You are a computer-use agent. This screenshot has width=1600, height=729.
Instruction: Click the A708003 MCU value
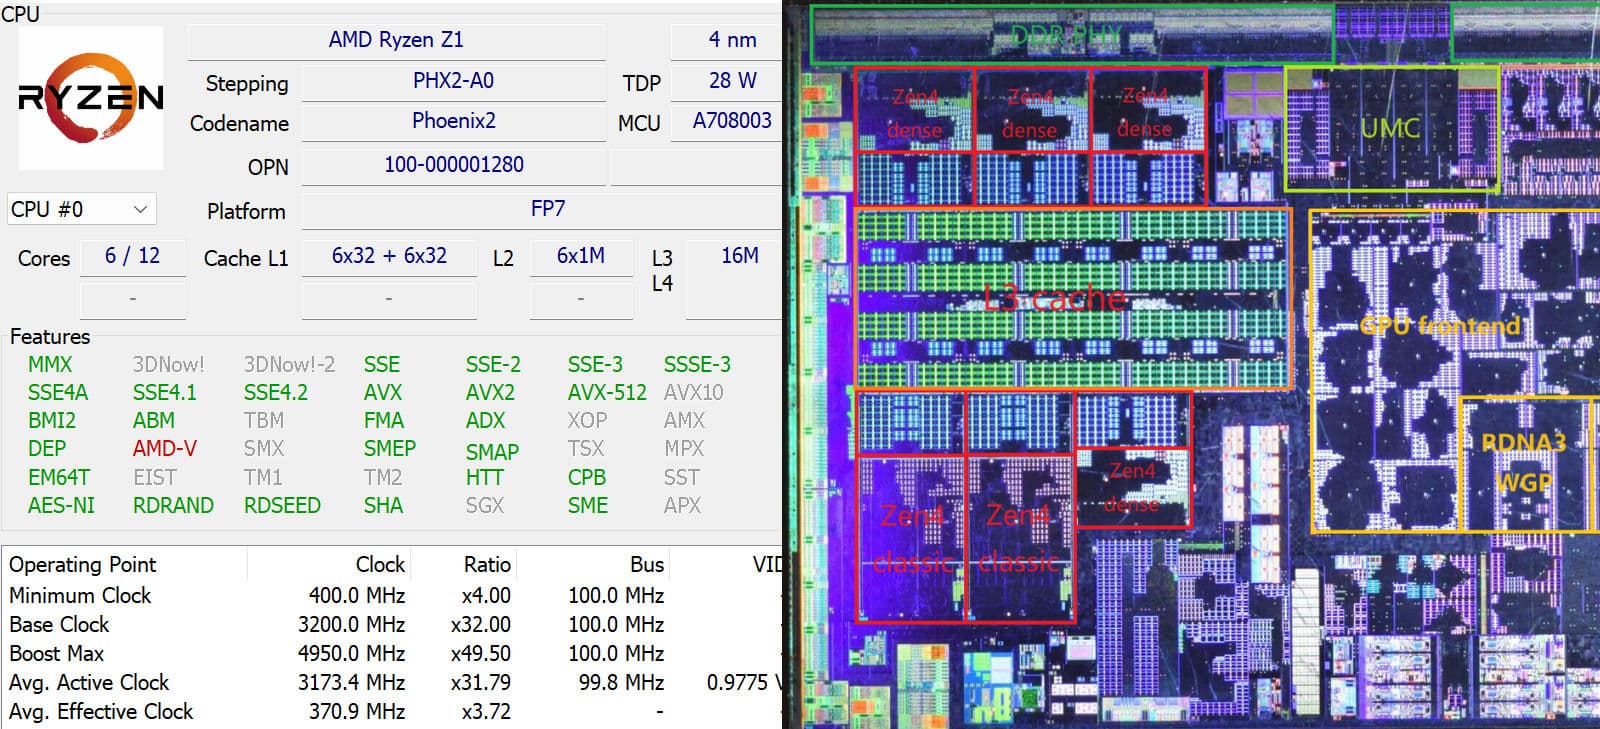732,121
